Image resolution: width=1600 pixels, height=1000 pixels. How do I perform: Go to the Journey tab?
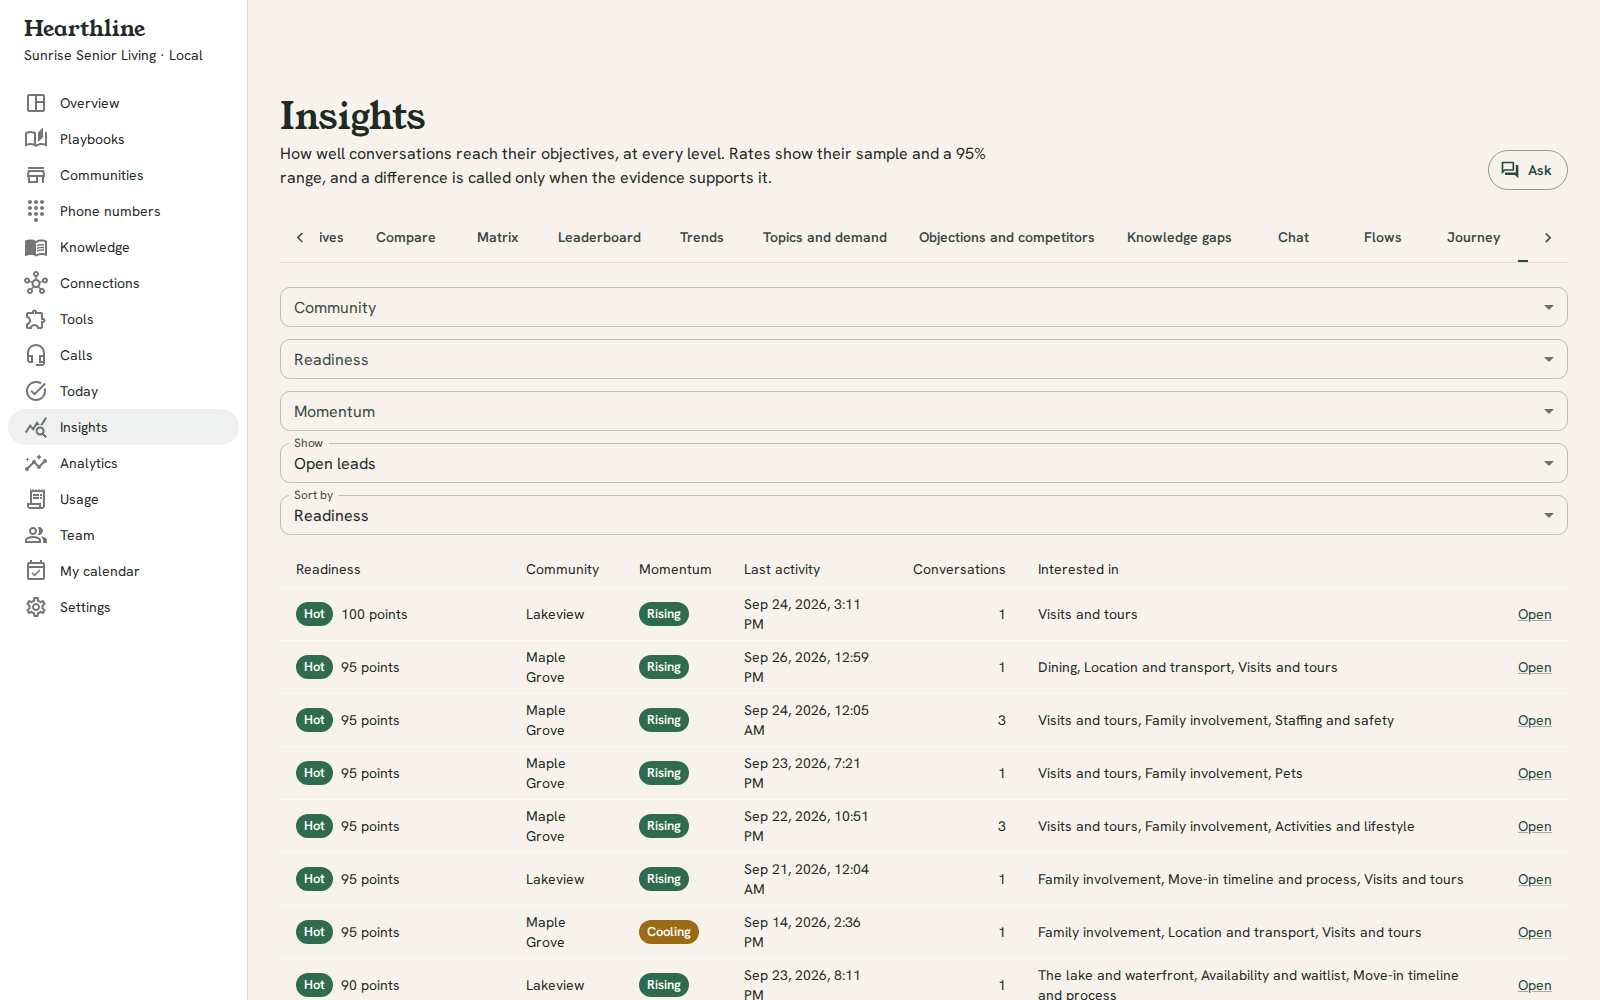1473,238
